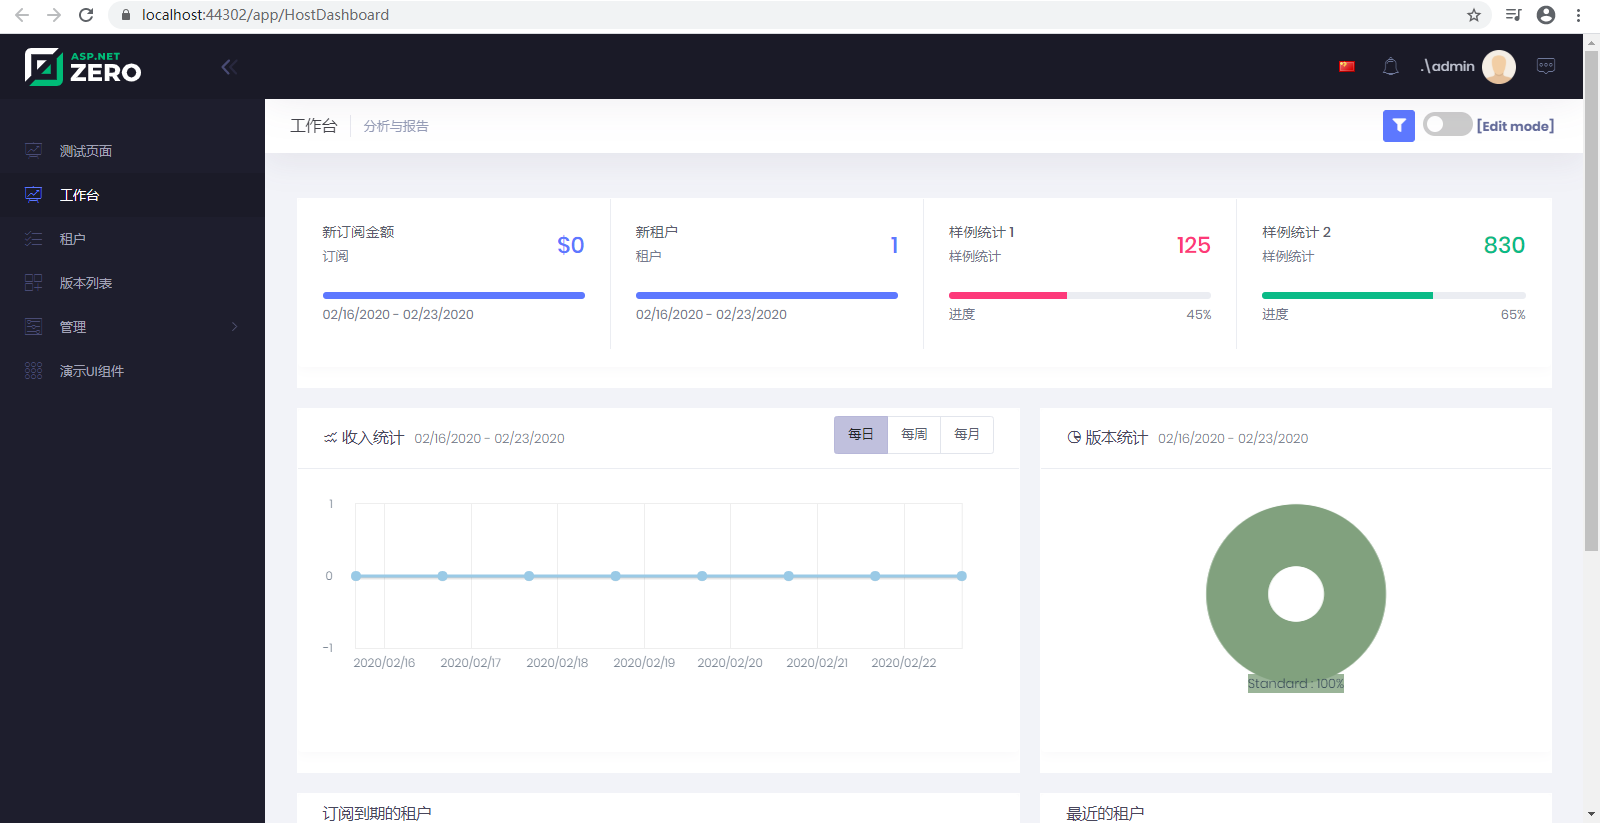Viewport: 1600px width, 823px height.
Task: Click the ASP.NET Zero logo
Action: pyautogui.click(x=83, y=67)
